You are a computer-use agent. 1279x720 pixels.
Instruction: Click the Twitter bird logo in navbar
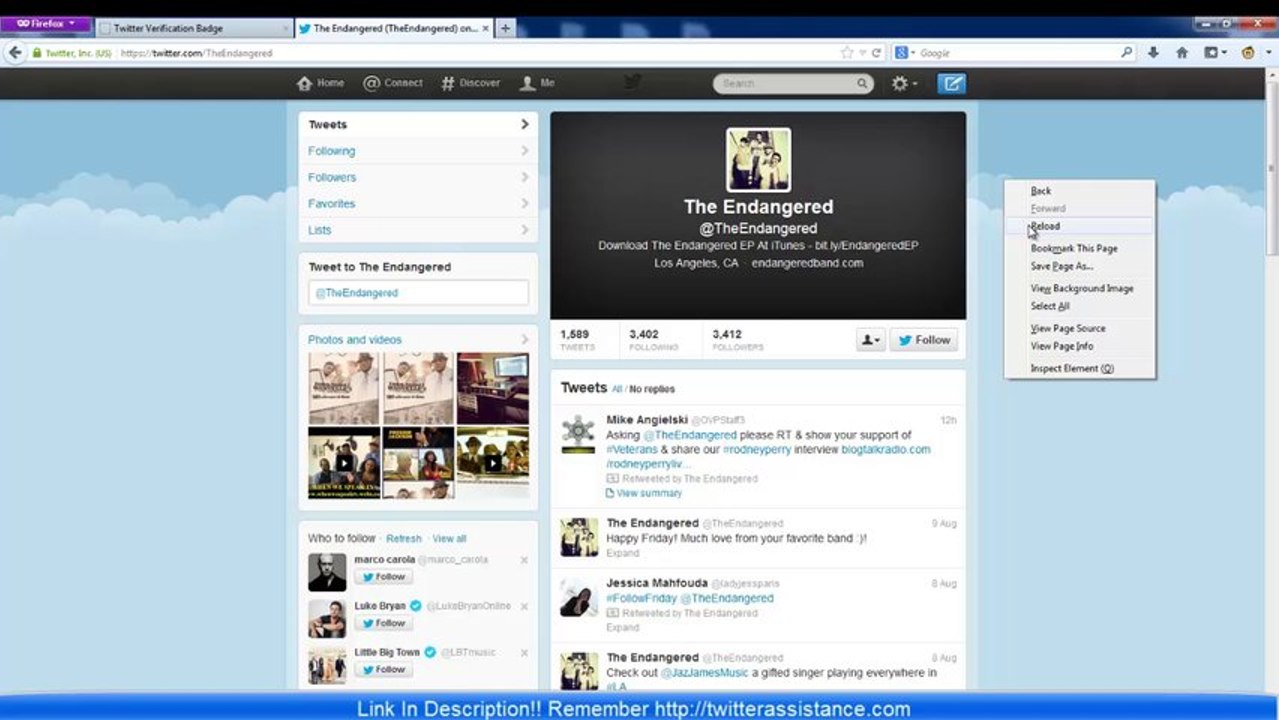coord(632,82)
